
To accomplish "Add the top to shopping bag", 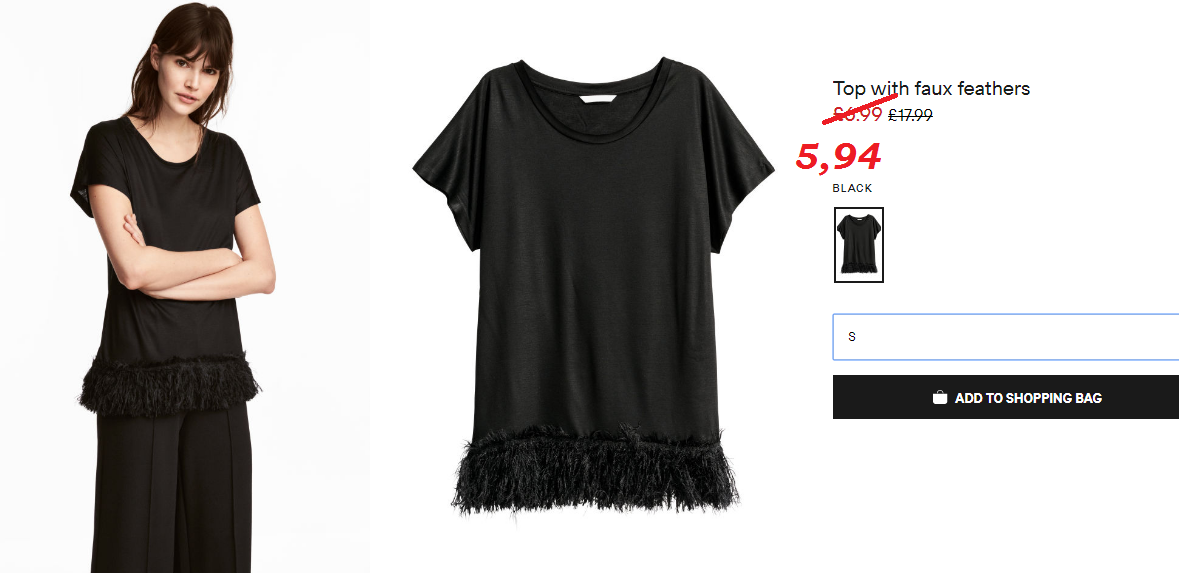I will tap(1005, 397).
